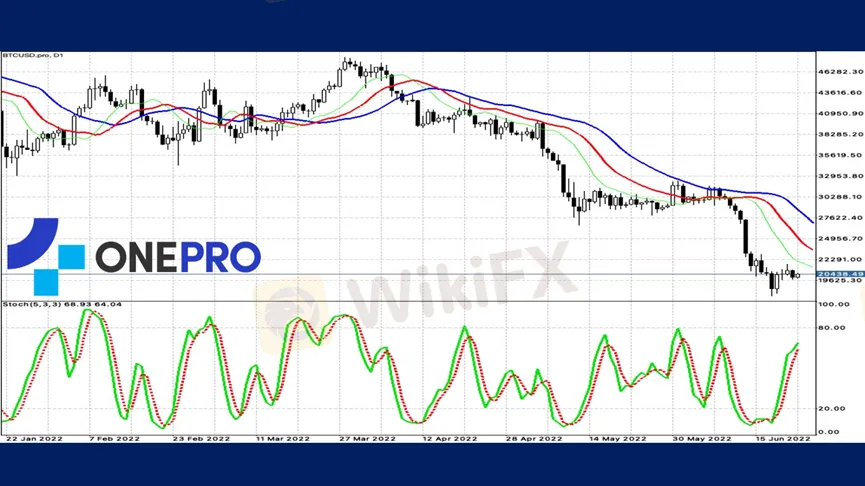Click the current price tag 20438.49
This screenshot has height=486, width=865.
pyautogui.click(x=838, y=274)
